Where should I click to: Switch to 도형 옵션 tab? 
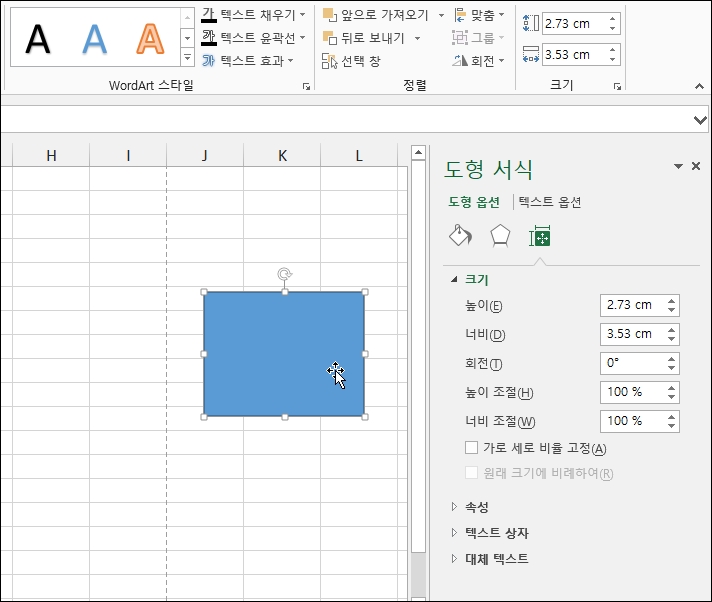tap(474, 202)
